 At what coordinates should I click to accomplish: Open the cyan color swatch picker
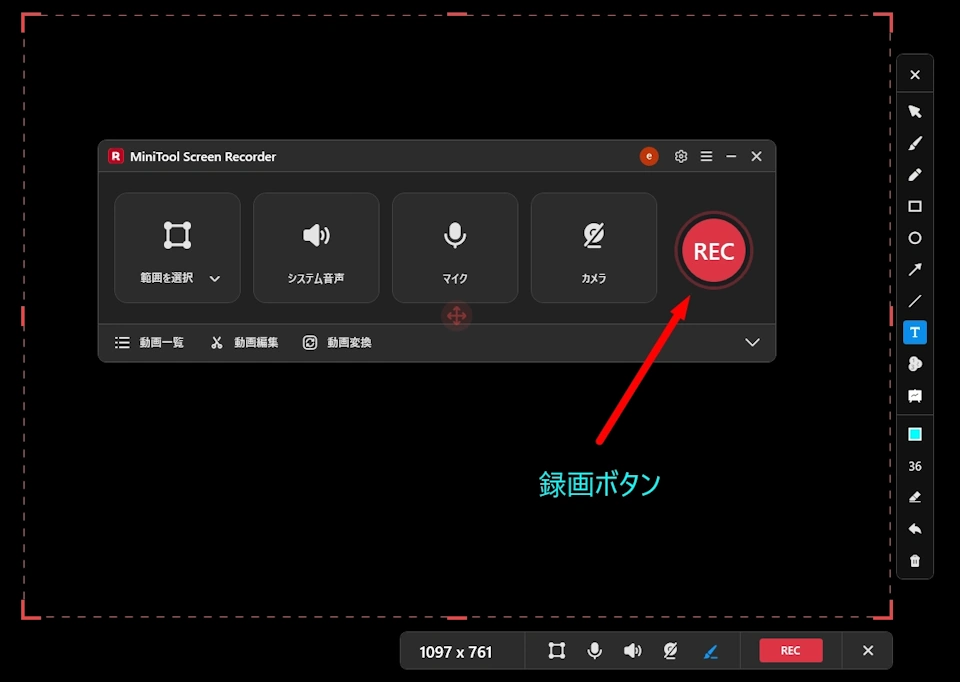[x=915, y=433]
